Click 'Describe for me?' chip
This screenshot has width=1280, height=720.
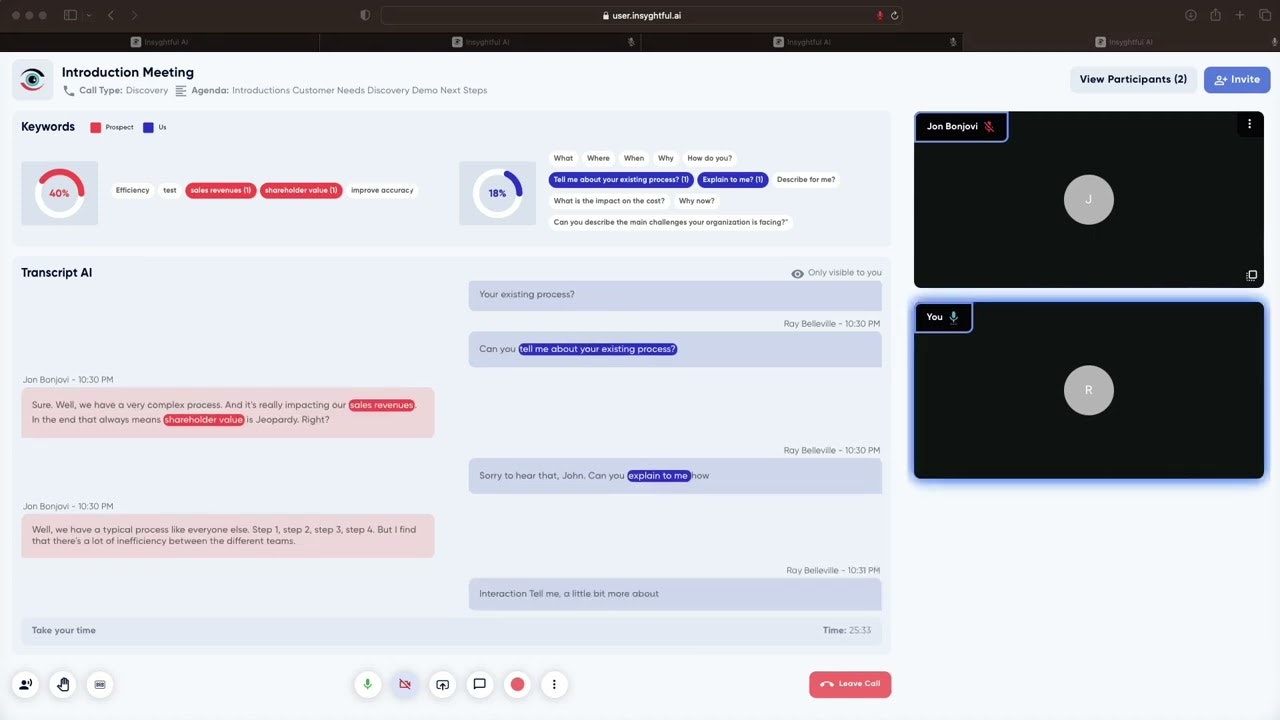(x=806, y=180)
